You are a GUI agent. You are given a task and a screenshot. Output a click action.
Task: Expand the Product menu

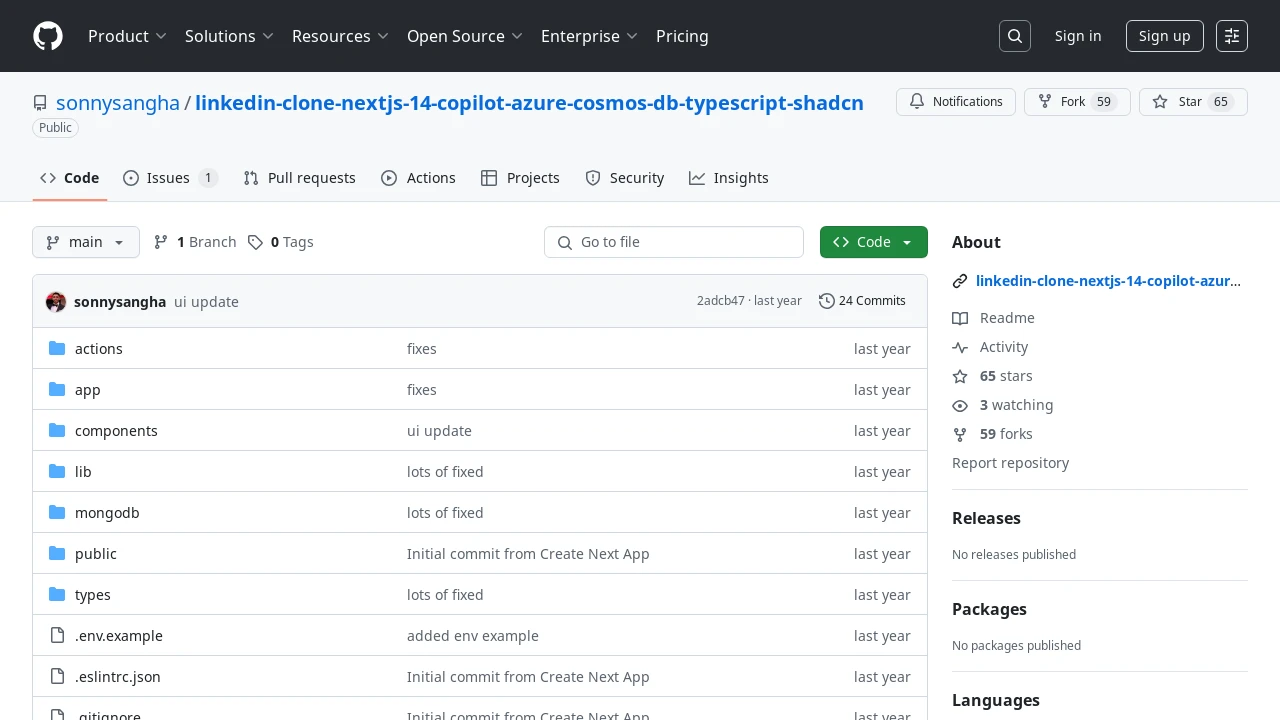[x=127, y=36]
